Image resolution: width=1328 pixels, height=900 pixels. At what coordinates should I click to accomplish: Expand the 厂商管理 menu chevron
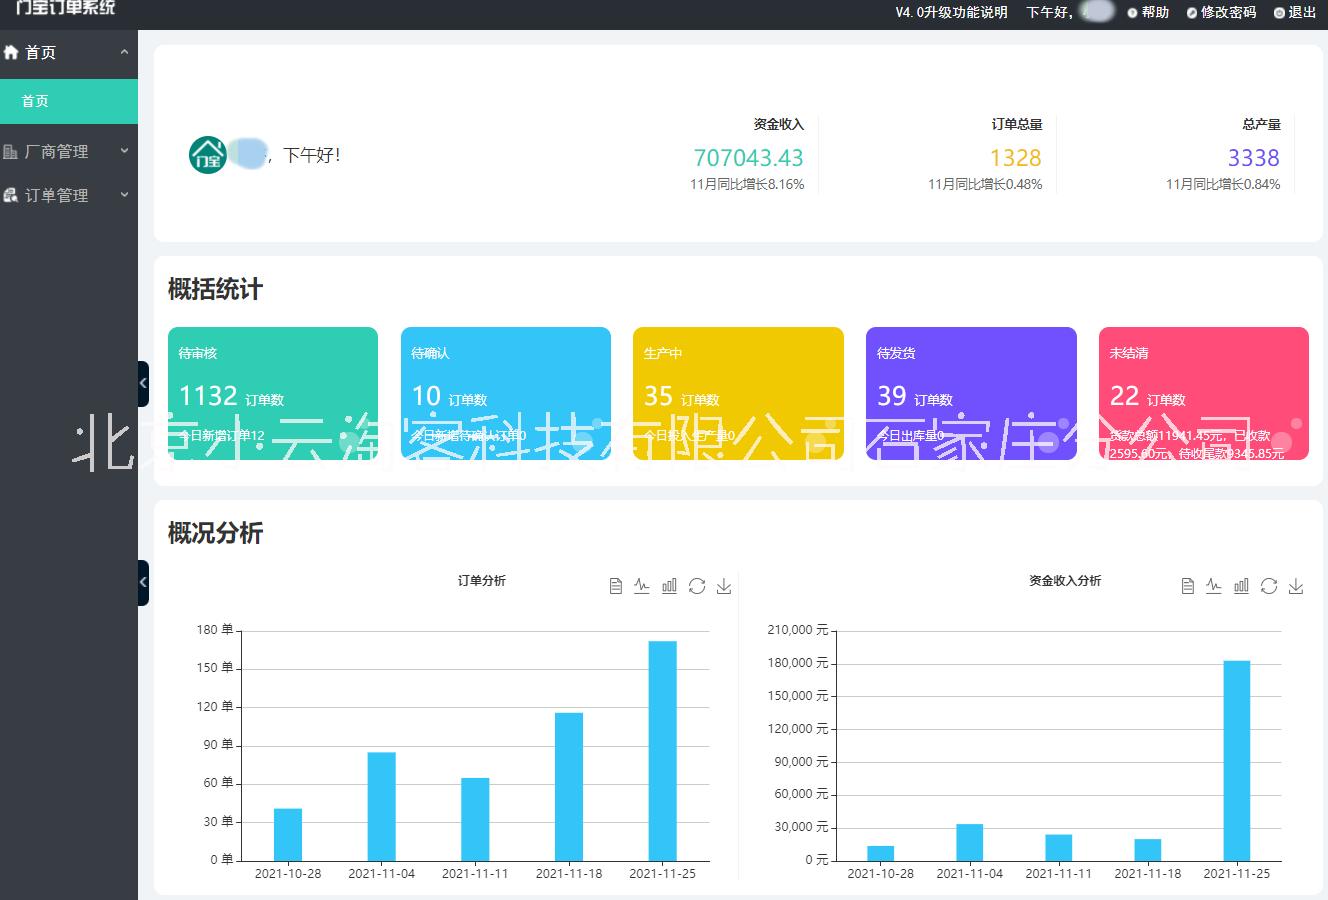click(x=124, y=151)
